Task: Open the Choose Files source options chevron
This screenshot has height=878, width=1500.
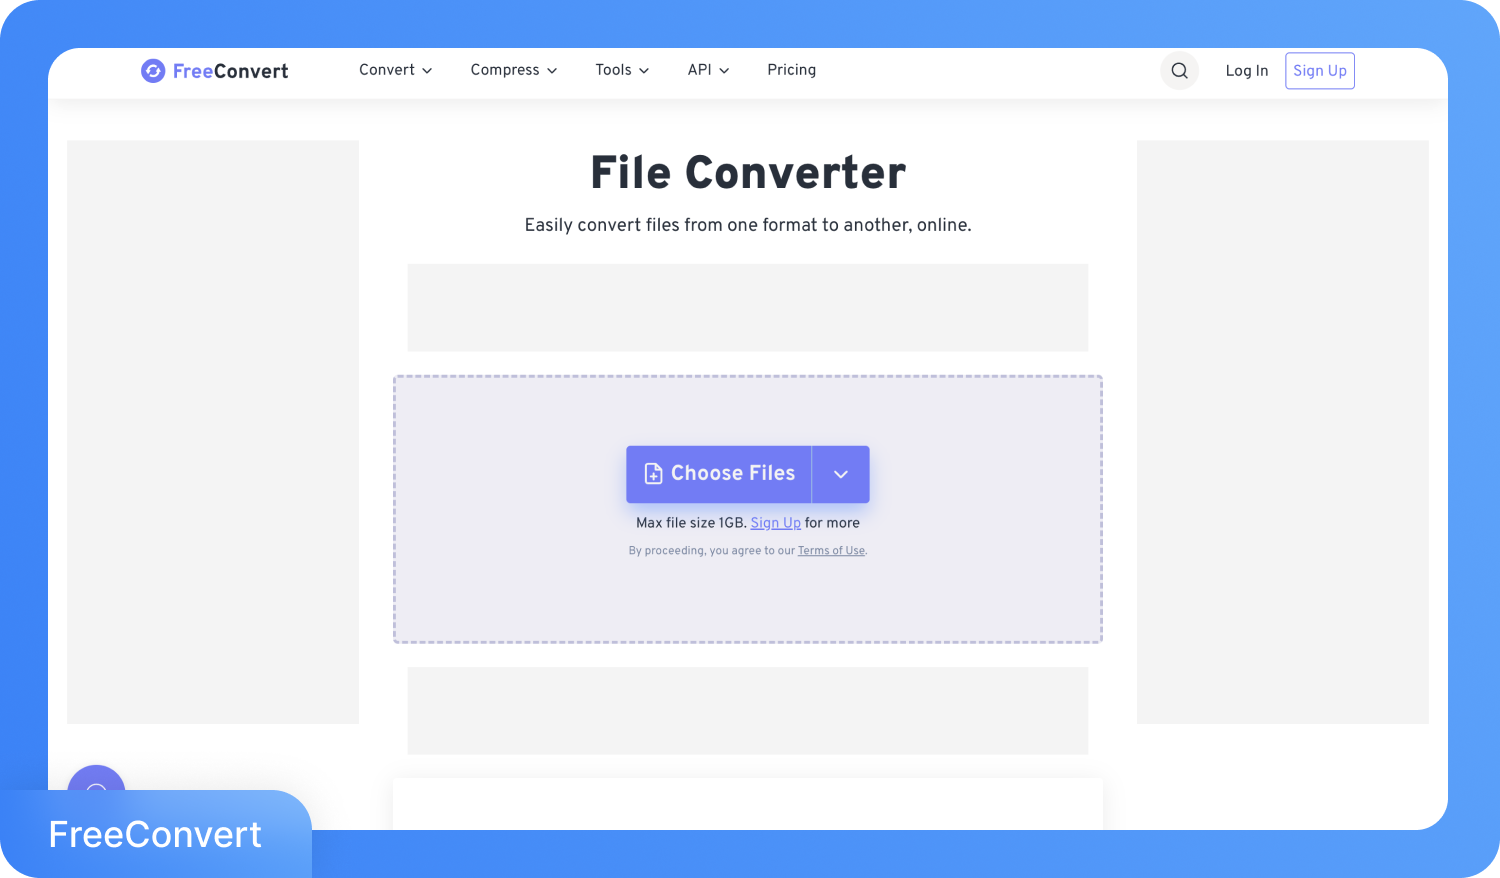Action: click(x=841, y=473)
